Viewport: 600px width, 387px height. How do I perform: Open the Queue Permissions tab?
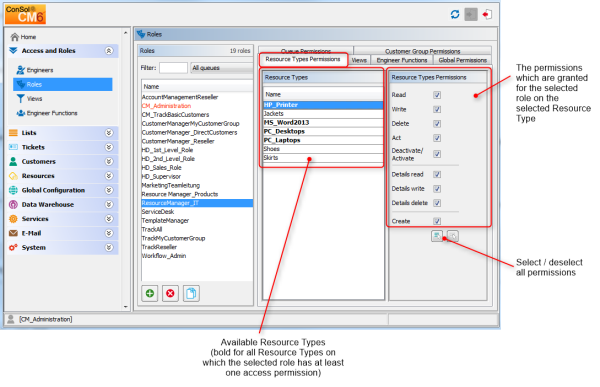[x=306, y=50]
